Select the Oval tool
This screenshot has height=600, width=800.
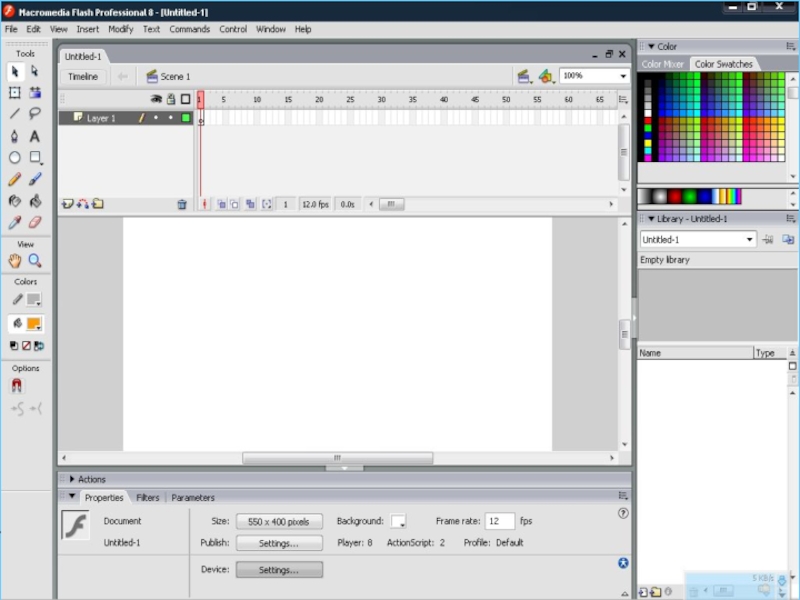[x=15, y=158]
